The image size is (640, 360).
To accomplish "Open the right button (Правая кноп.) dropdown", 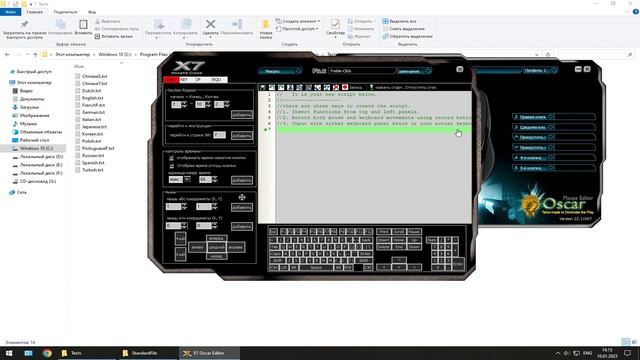I will (533, 117).
